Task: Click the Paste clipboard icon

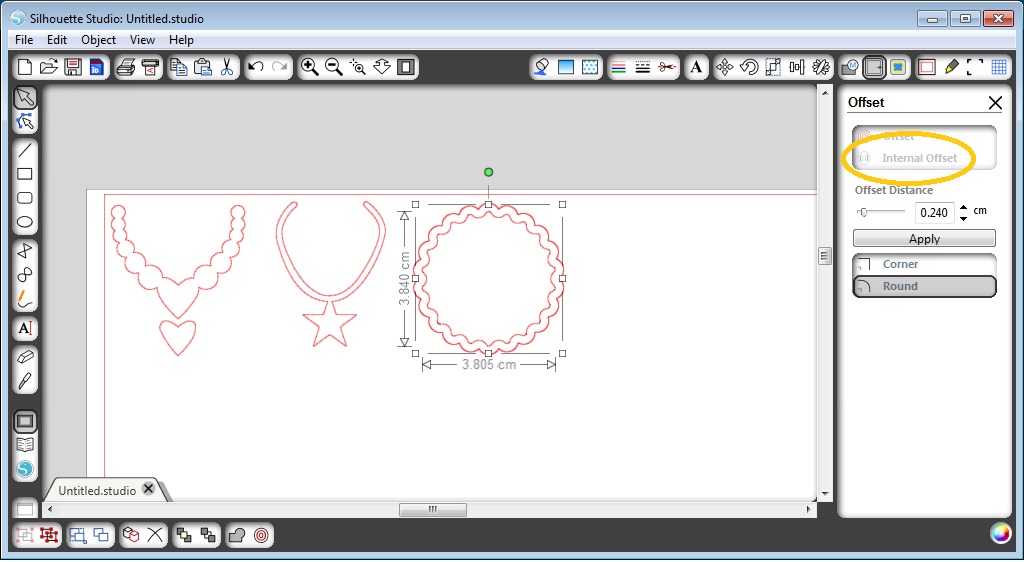Action: [203, 67]
